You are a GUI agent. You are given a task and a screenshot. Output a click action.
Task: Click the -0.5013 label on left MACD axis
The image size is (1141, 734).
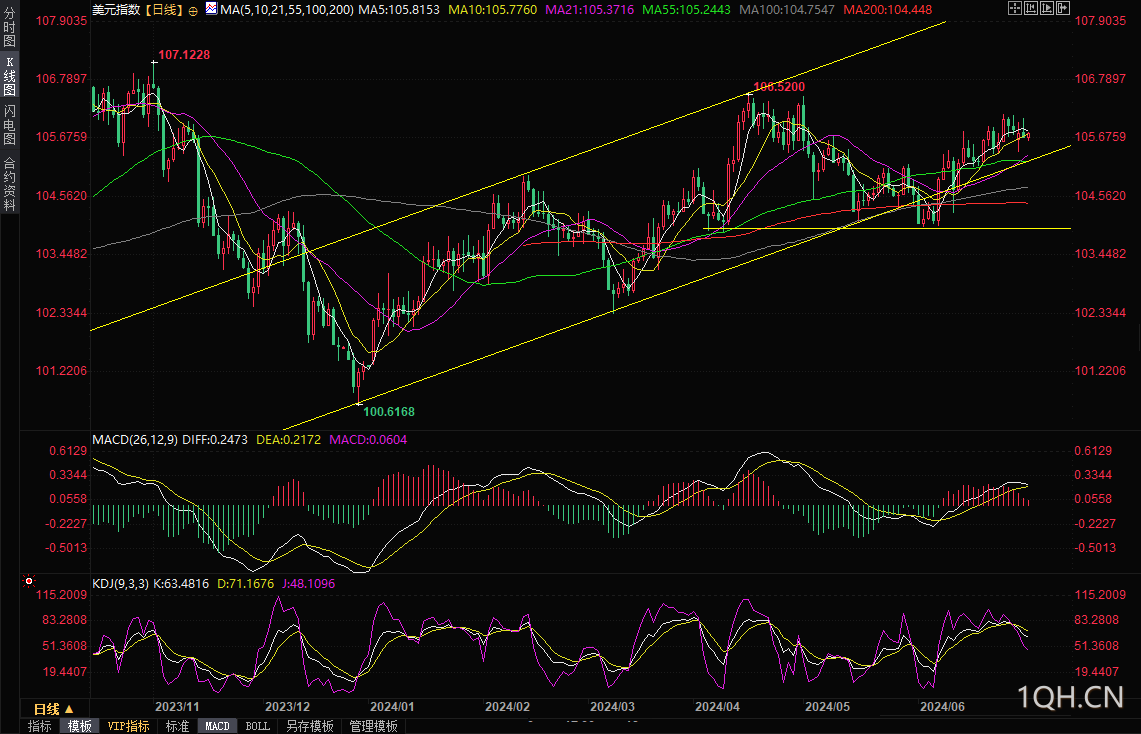point(66,548)
